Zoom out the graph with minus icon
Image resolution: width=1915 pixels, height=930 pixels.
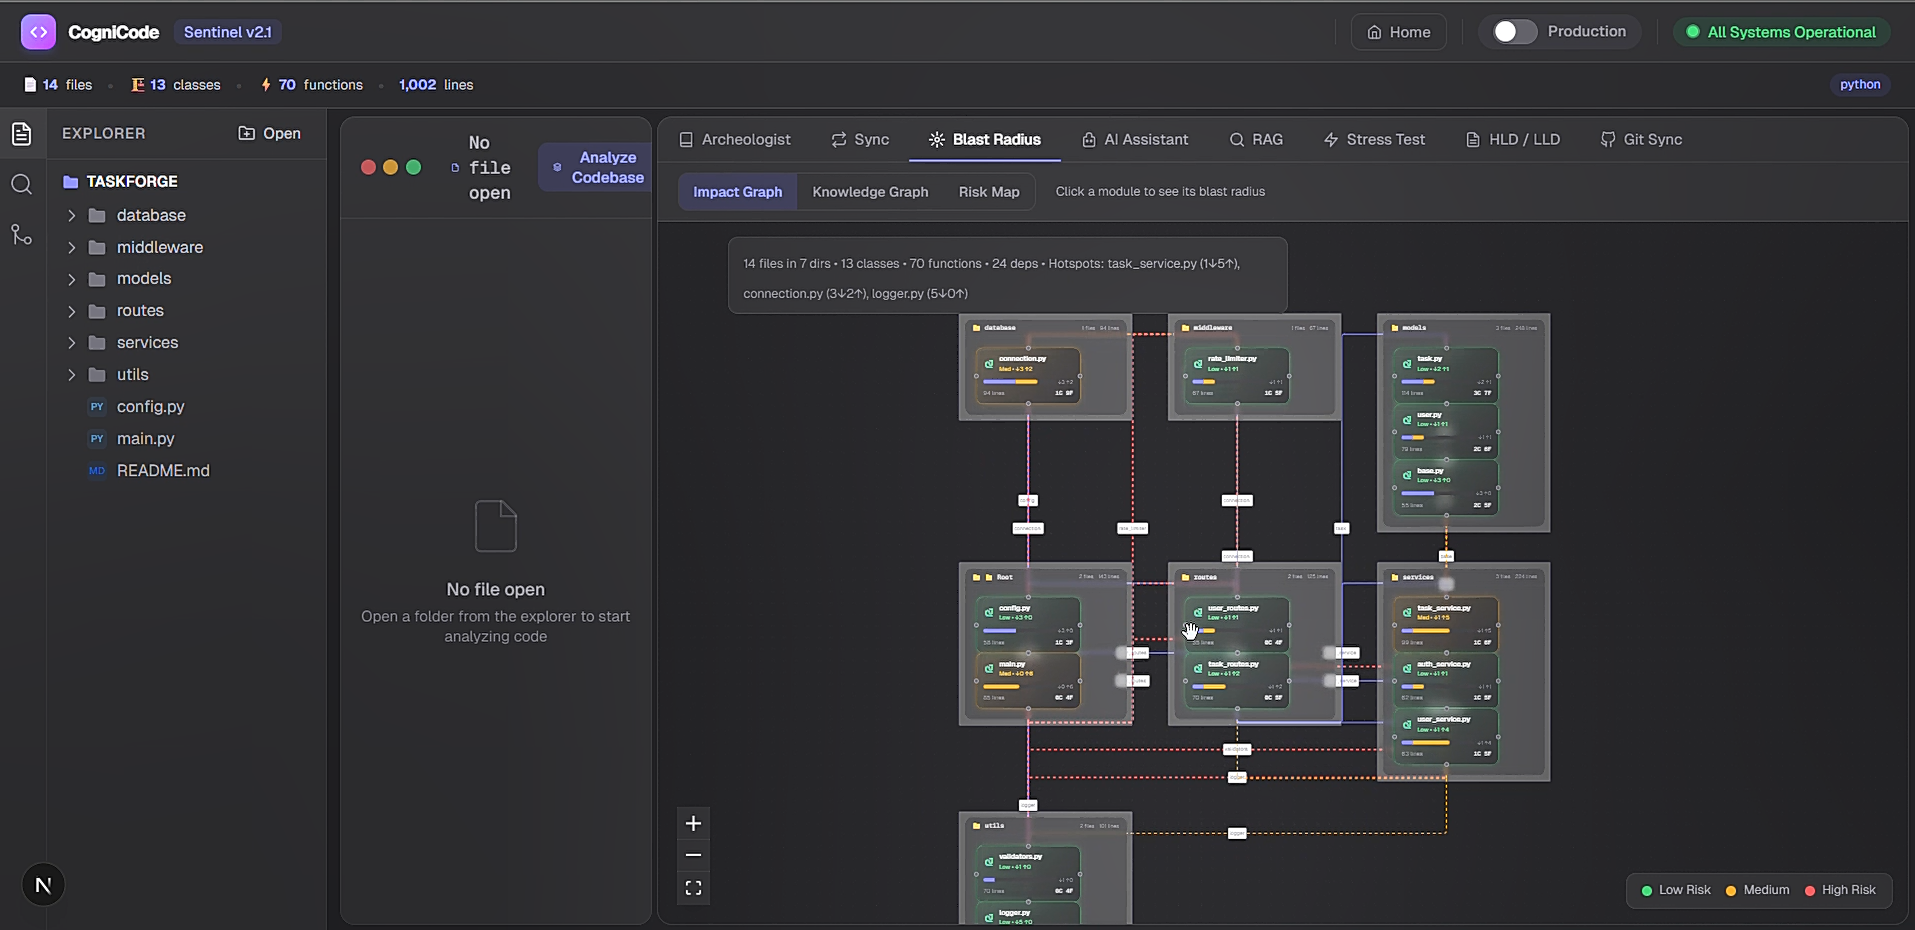click(693, 855)
